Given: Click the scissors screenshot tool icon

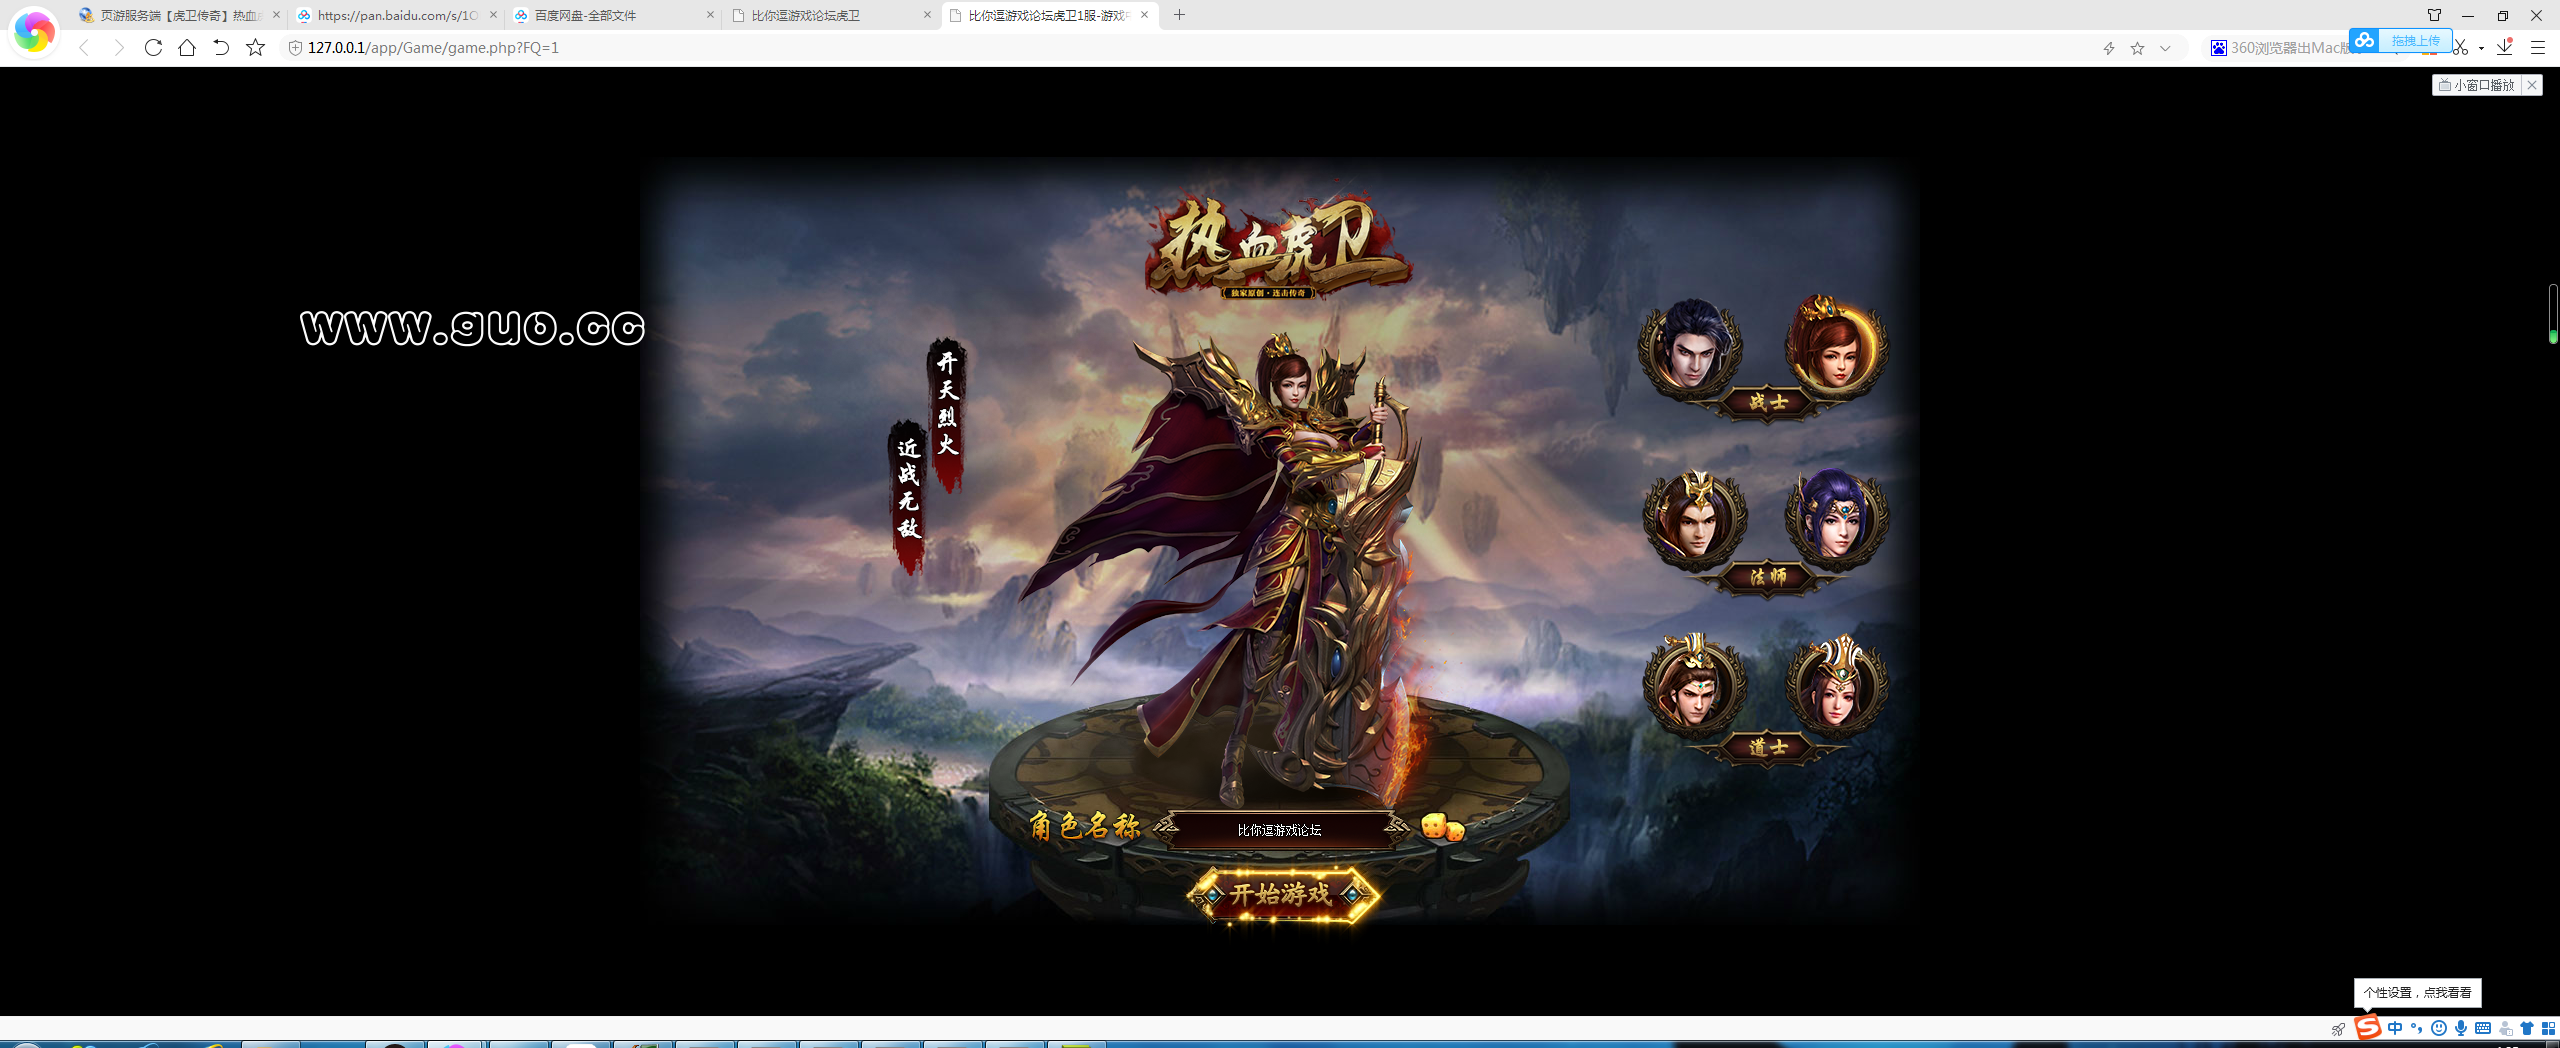Looking at the screenshot, I should (x=2461, y=48).
